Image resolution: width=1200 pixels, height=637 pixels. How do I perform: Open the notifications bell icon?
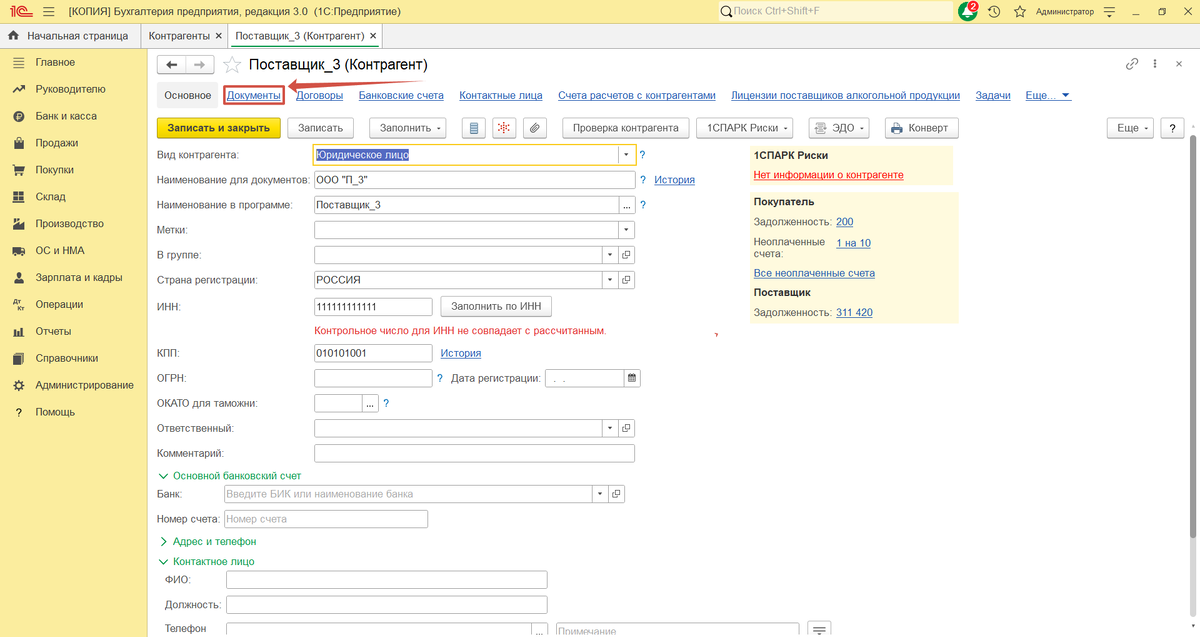point(967,11)
